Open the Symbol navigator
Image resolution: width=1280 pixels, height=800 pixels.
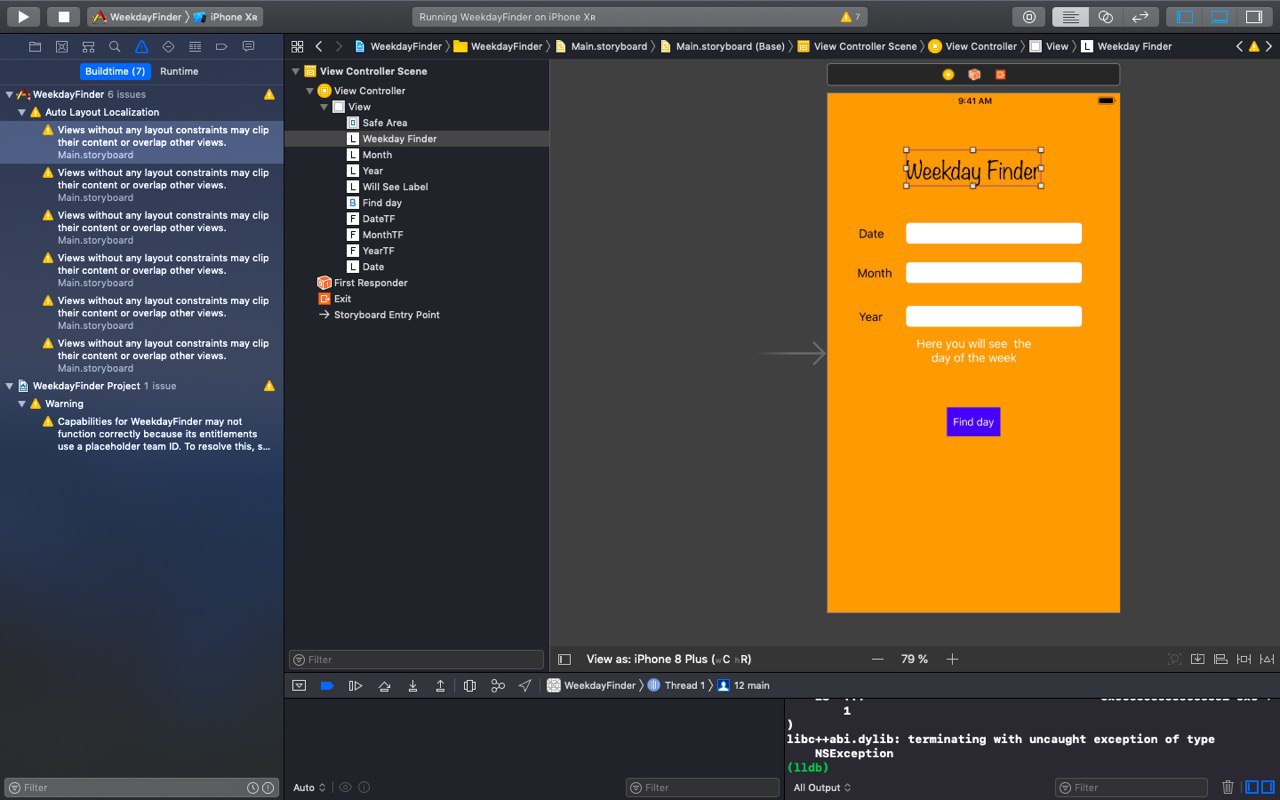point(88,47)
